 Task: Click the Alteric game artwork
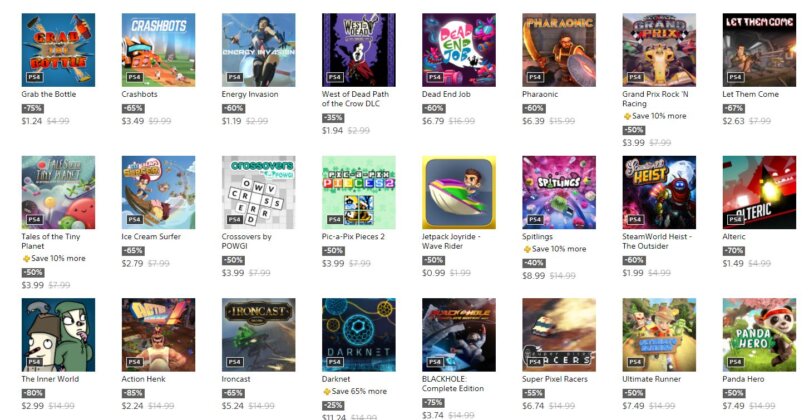click(759, 192)
